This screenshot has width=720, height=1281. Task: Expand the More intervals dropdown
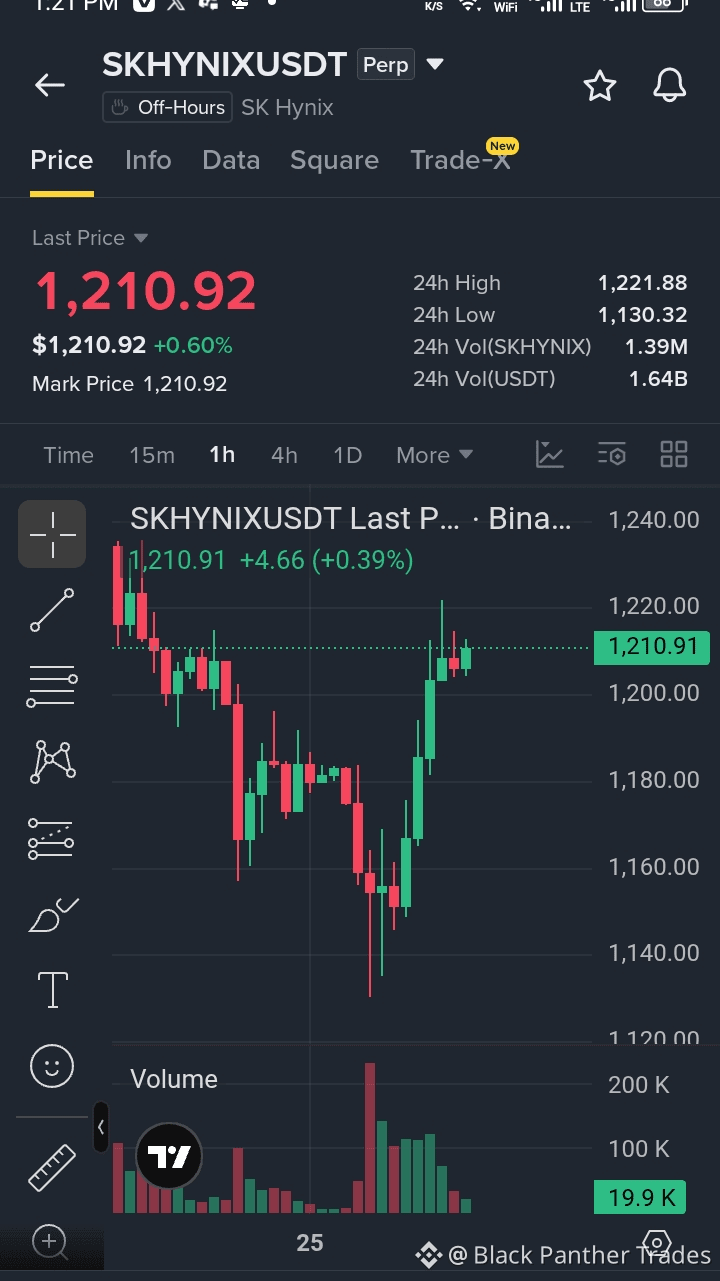coord(434,455)
